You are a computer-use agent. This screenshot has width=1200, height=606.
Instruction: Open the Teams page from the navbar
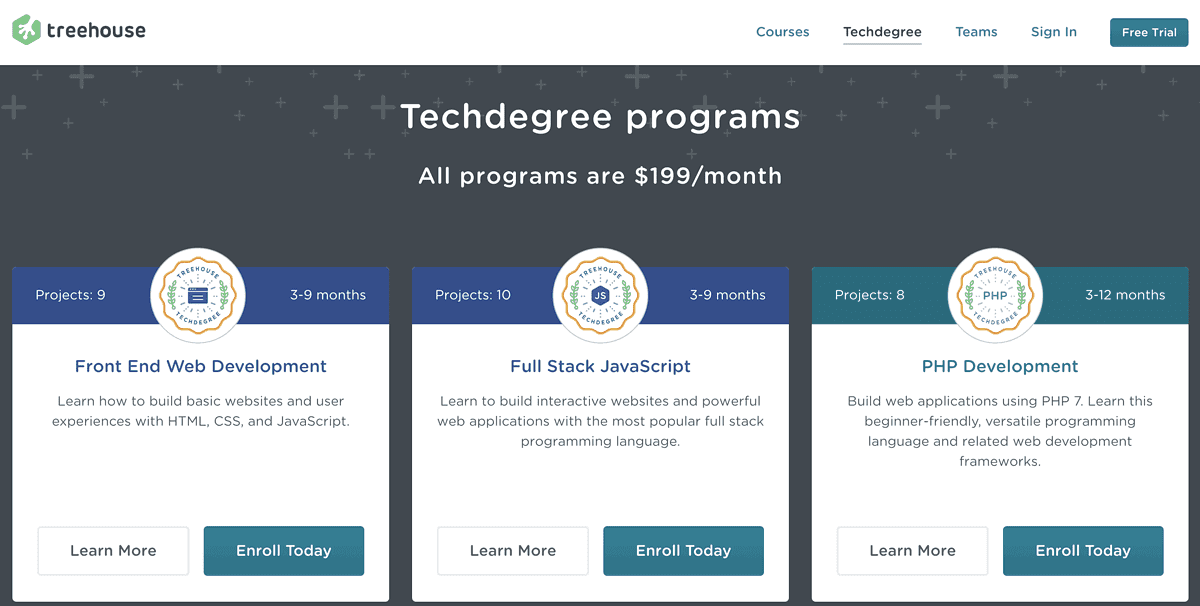(x=976, y=32)
